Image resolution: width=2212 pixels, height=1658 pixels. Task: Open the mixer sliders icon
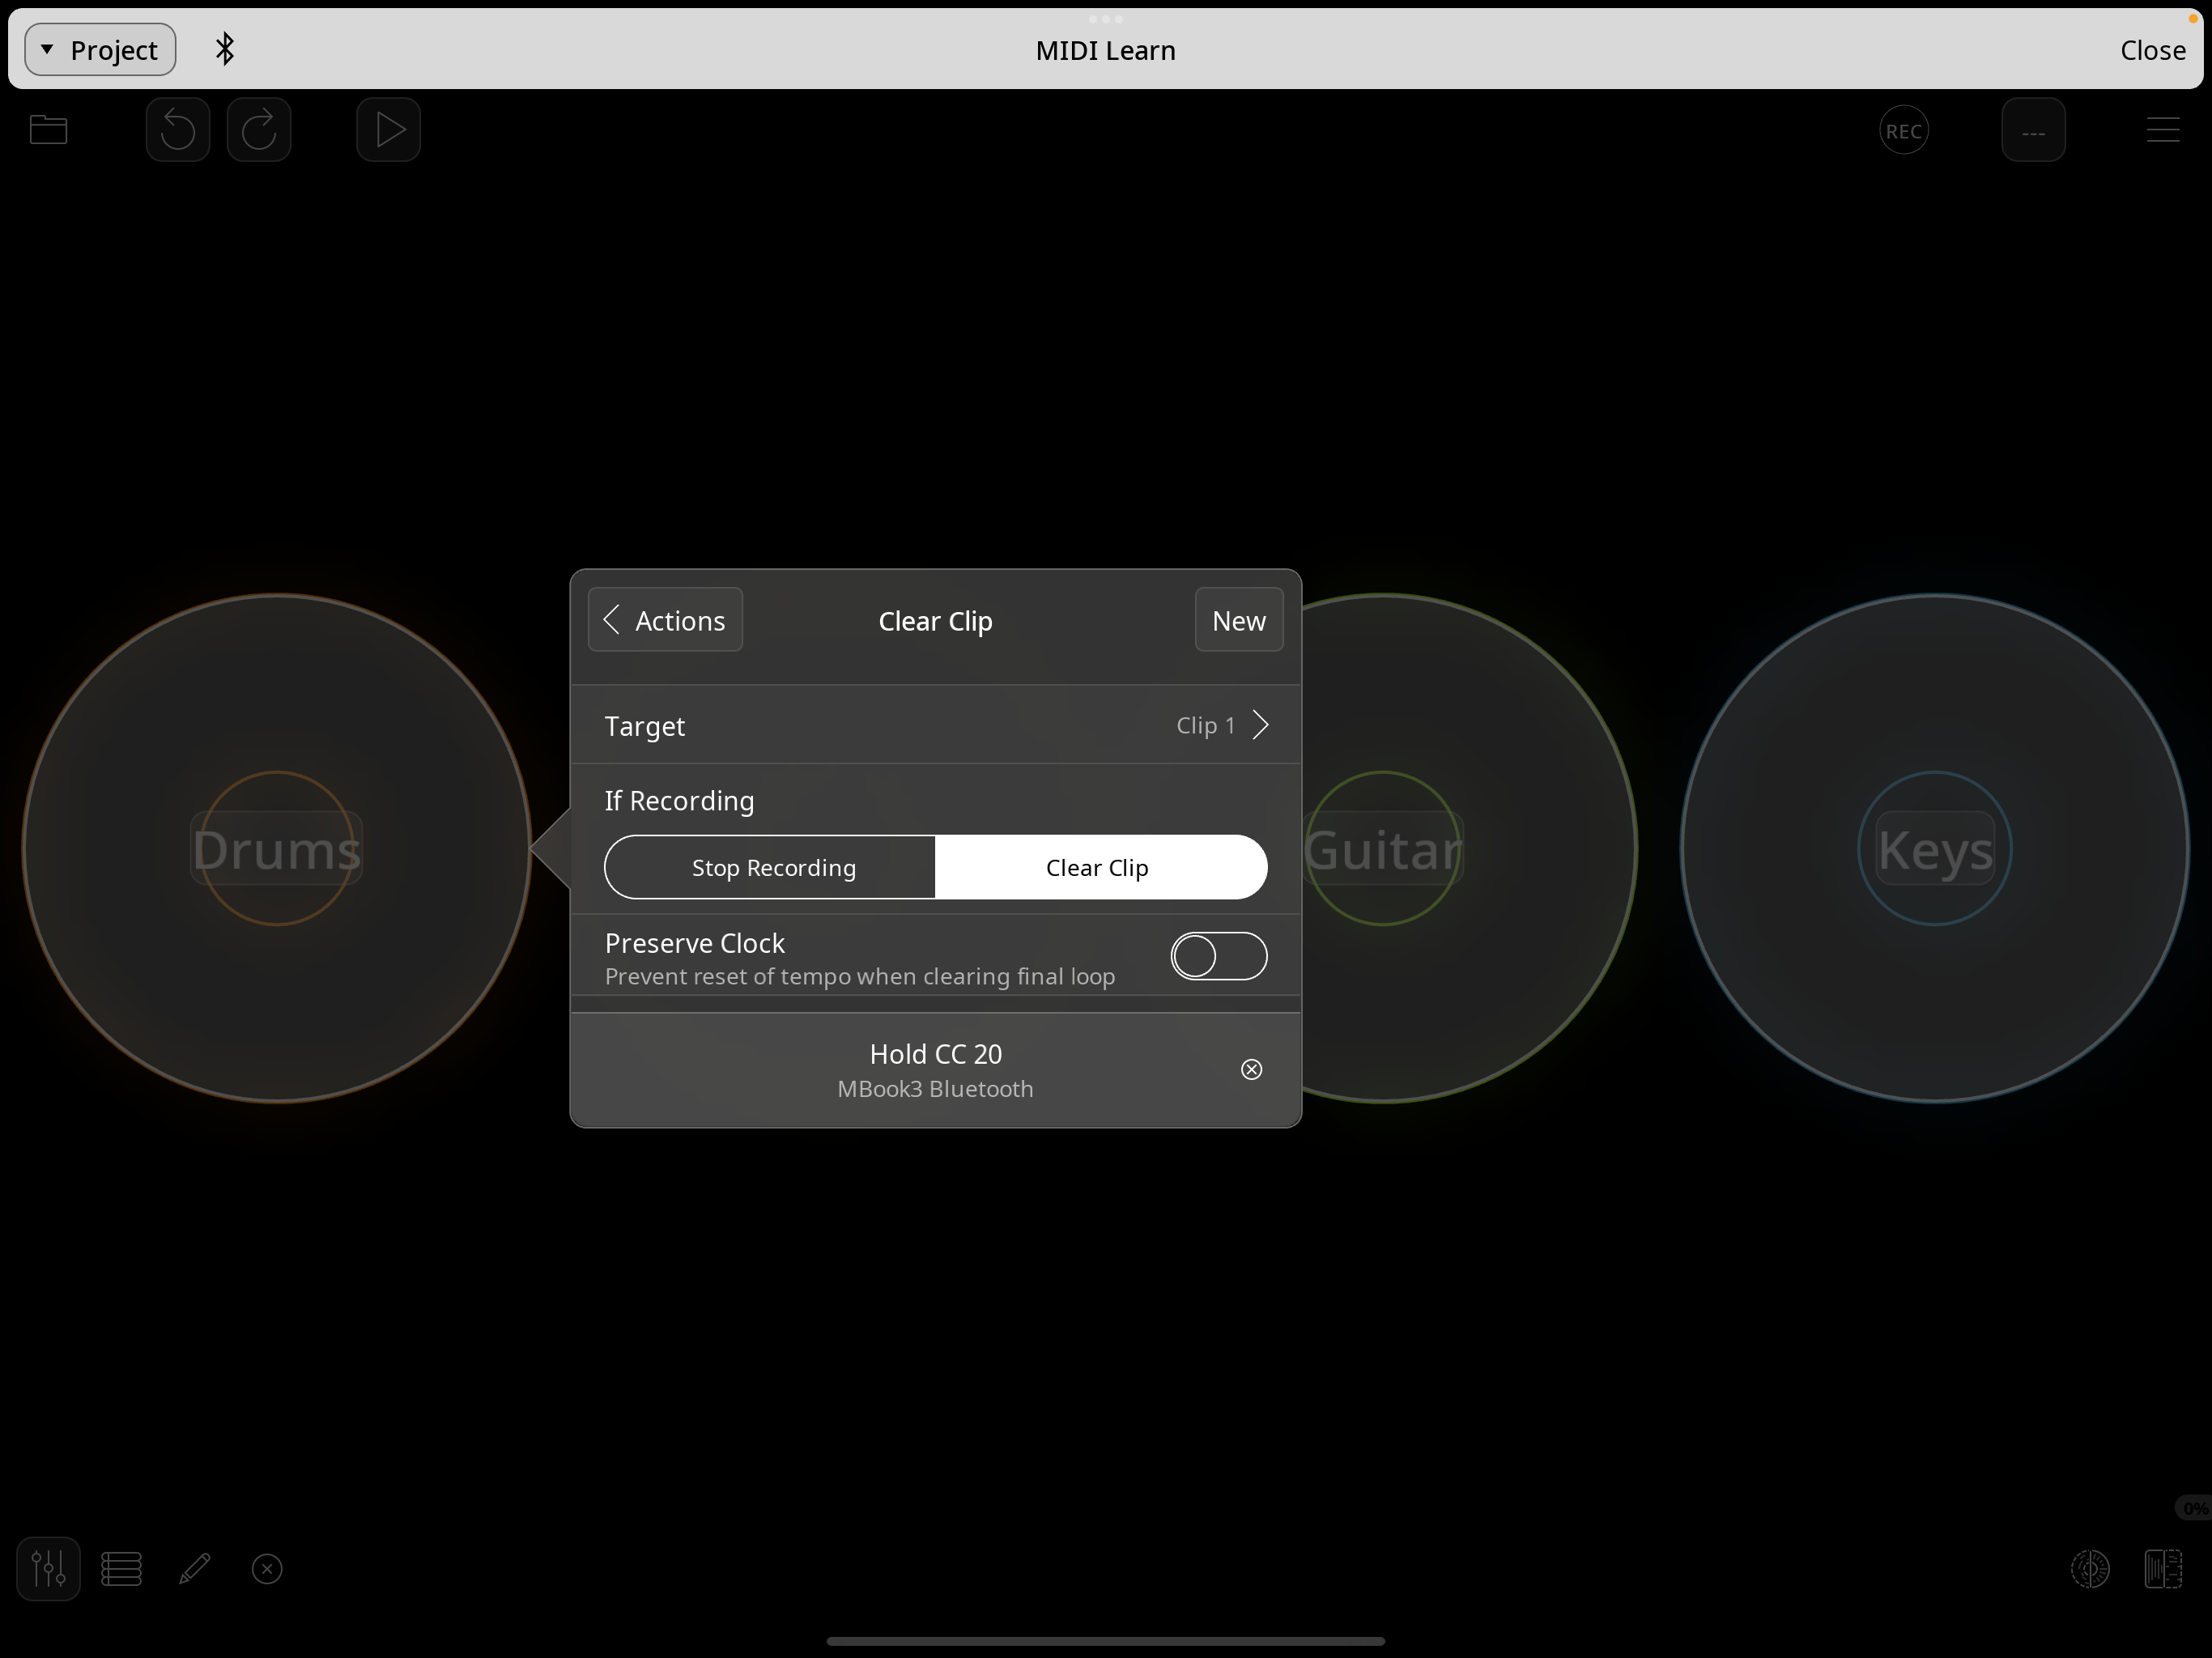point(48,1568)
